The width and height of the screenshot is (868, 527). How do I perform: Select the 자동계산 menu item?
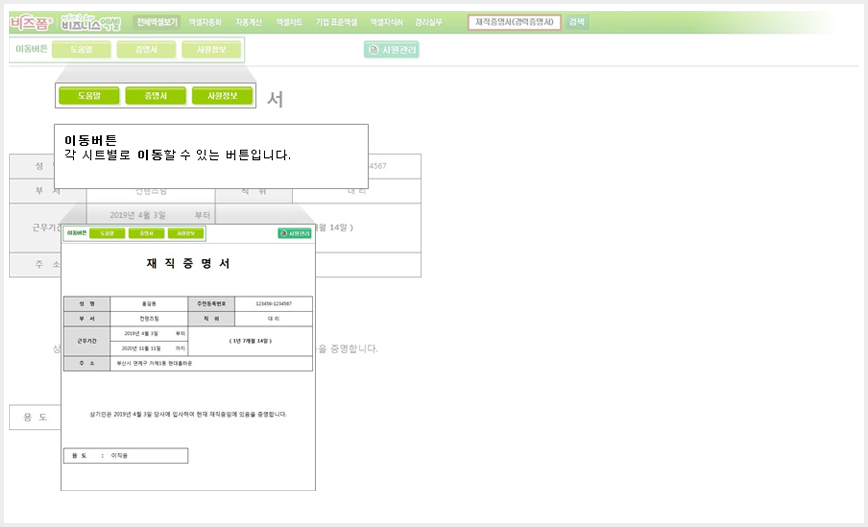tap(249, 22)
